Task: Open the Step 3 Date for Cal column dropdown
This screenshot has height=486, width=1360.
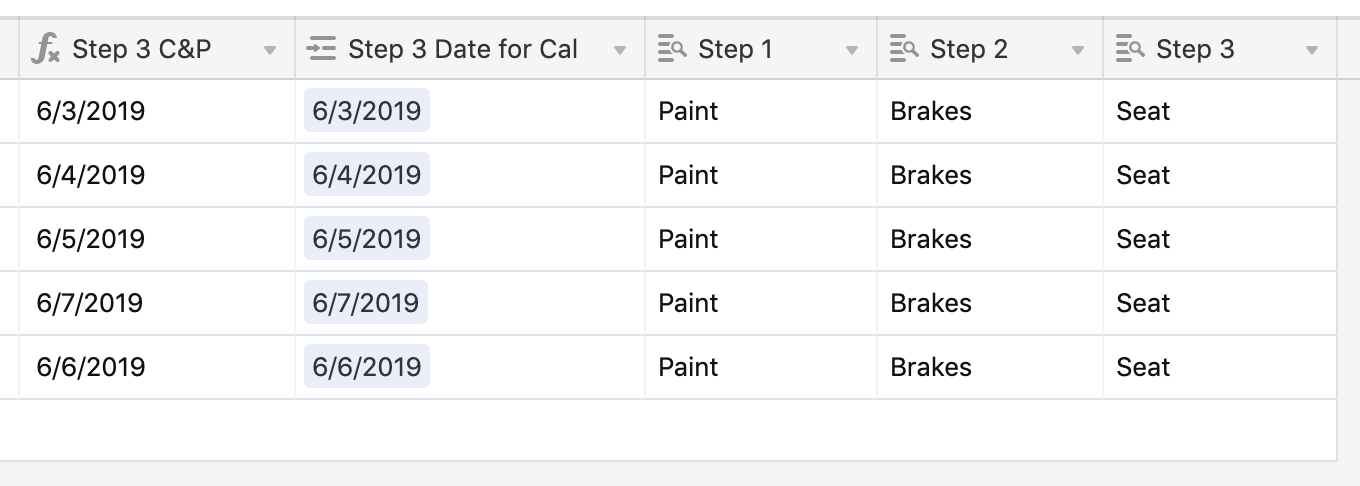Action: (x=620, y=50)
